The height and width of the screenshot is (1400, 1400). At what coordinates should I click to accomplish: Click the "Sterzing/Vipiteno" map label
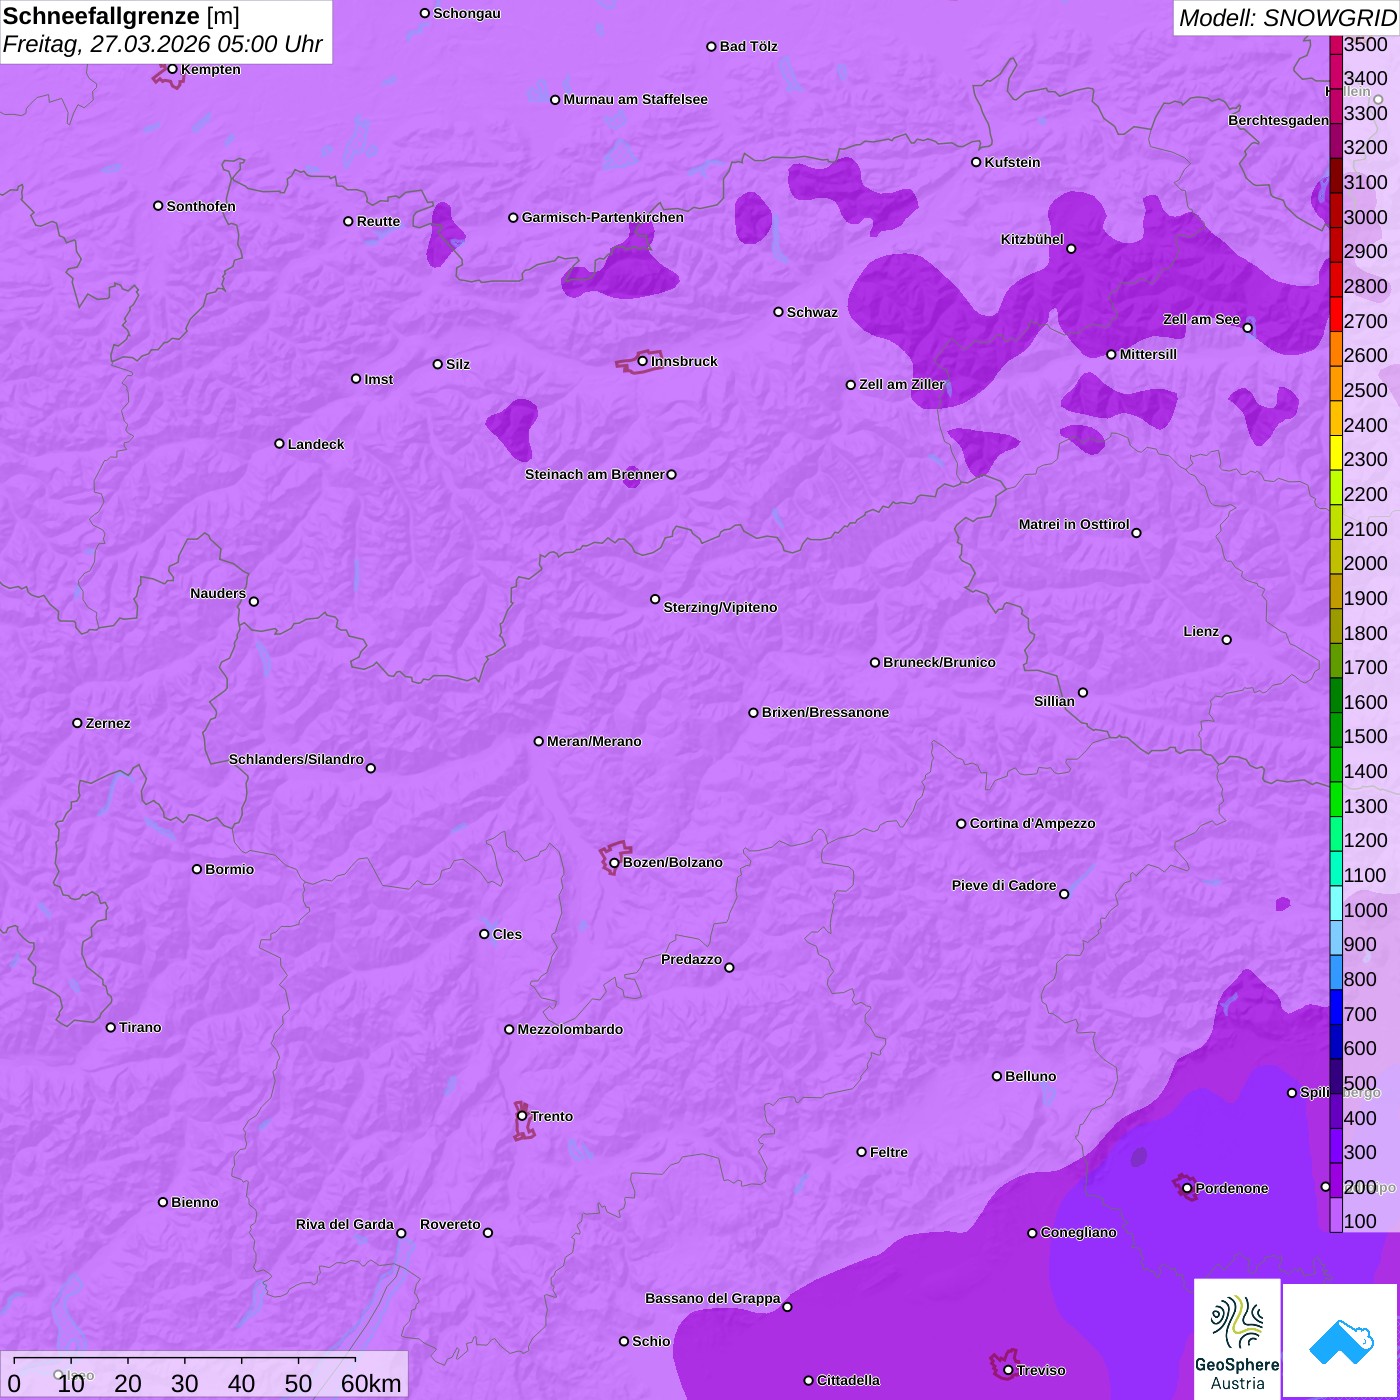(720, 607)
